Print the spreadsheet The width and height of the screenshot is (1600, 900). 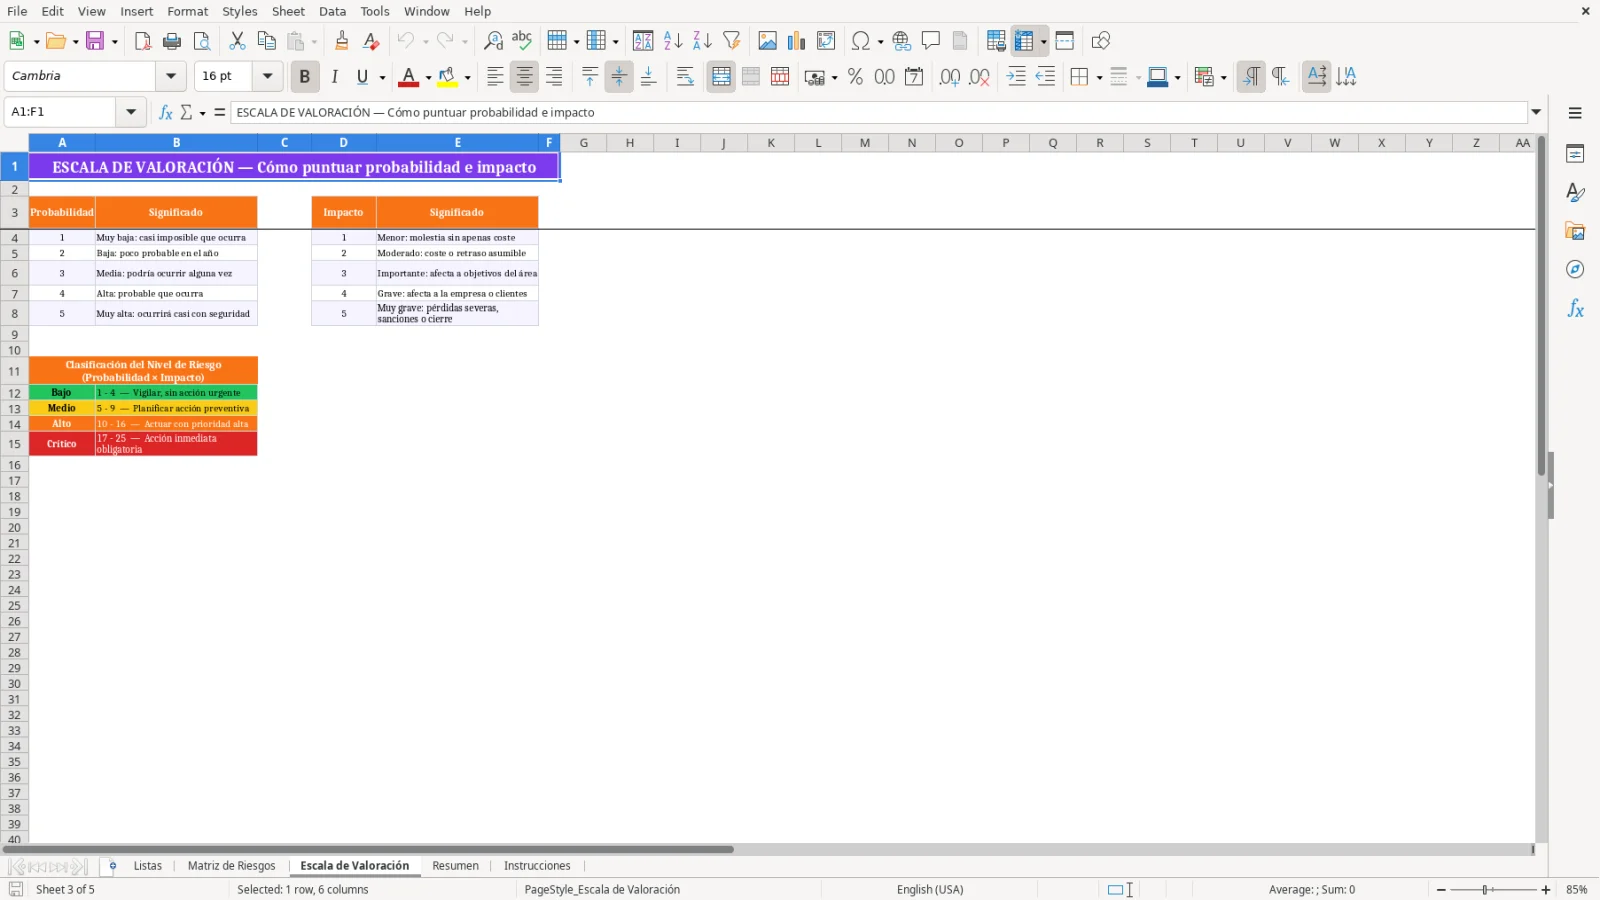[x=172, y=41]
